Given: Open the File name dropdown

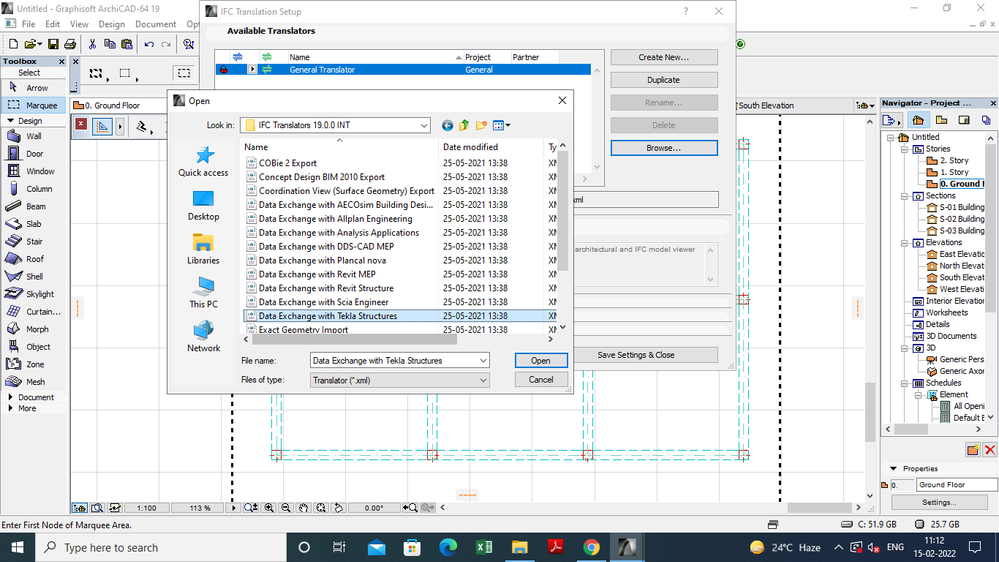Looking at the screenshot, I should pos(483,361).
